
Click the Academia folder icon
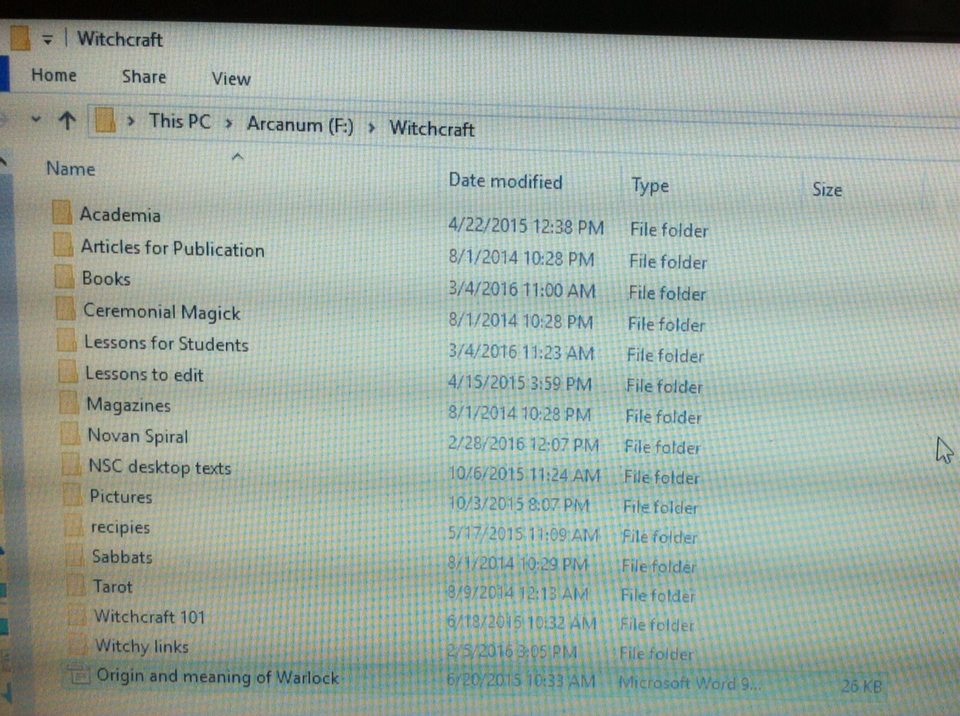pos(62,213)
